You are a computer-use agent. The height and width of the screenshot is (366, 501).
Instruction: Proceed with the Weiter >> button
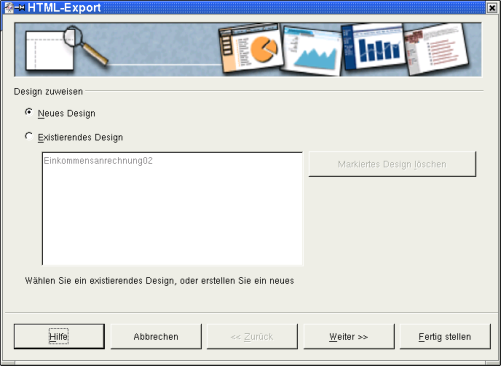tap(349, 337)
